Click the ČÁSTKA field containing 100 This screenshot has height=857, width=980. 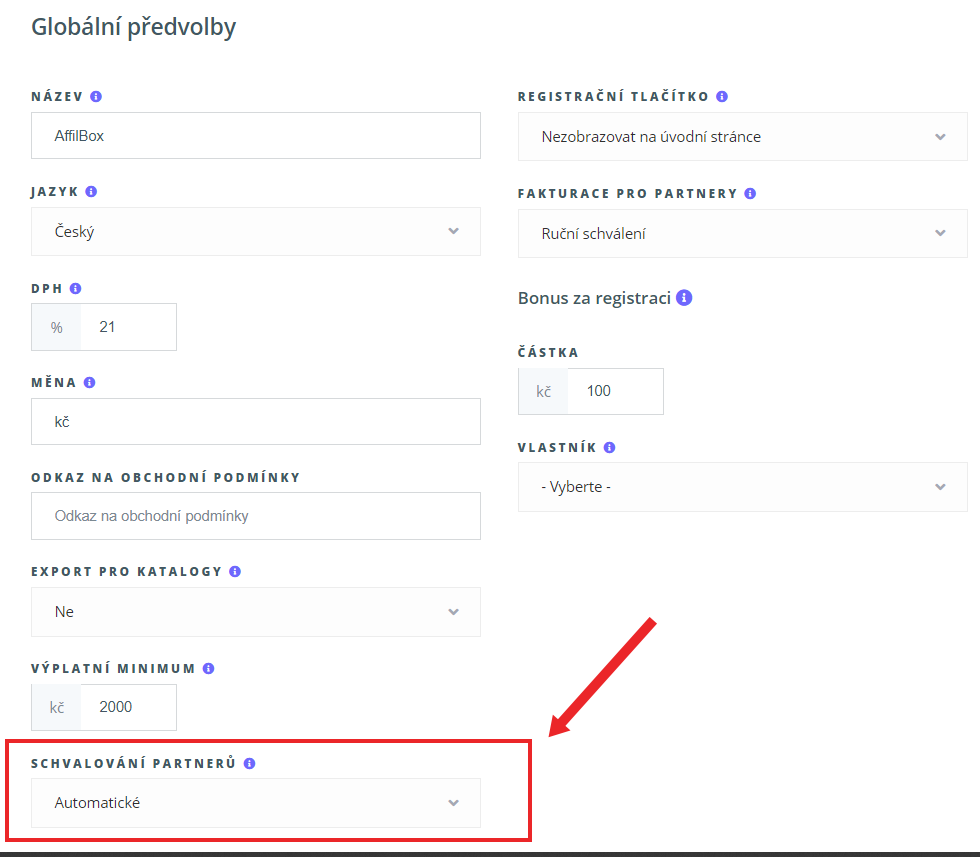point(615,391)
